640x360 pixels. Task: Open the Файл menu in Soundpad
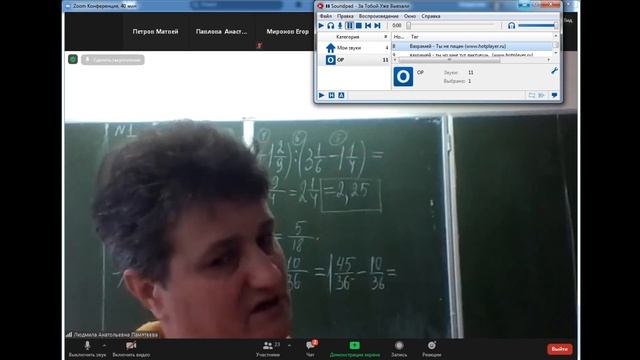click(x=326, y=16)
